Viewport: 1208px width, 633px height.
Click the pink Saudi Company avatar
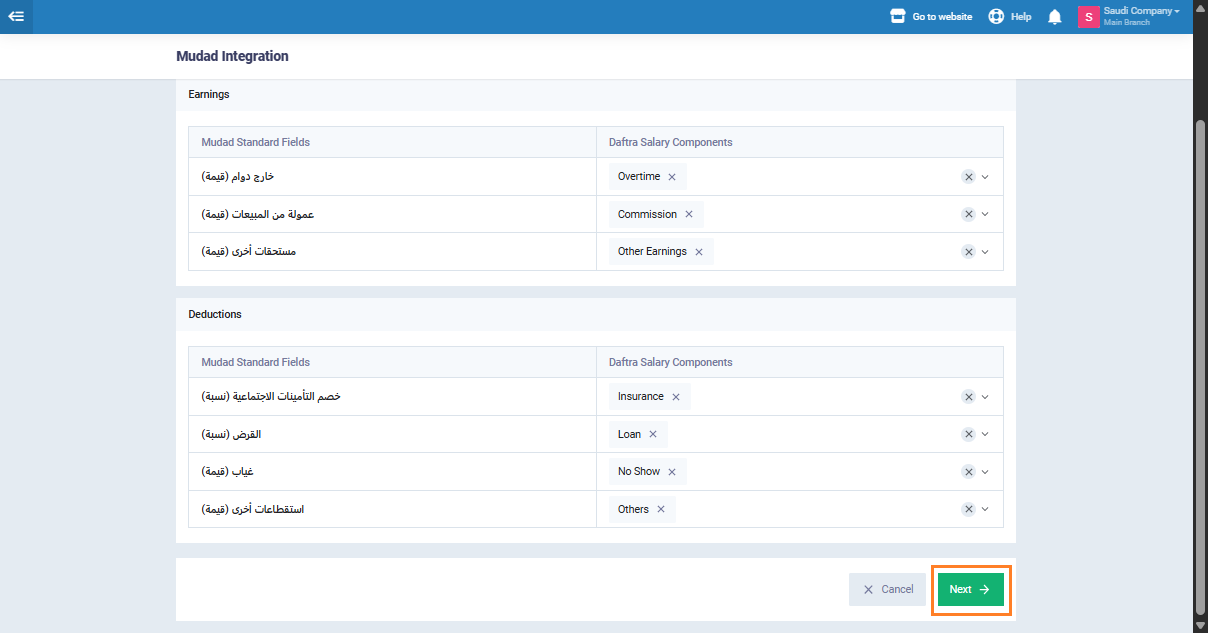[x=1088, y=17]
